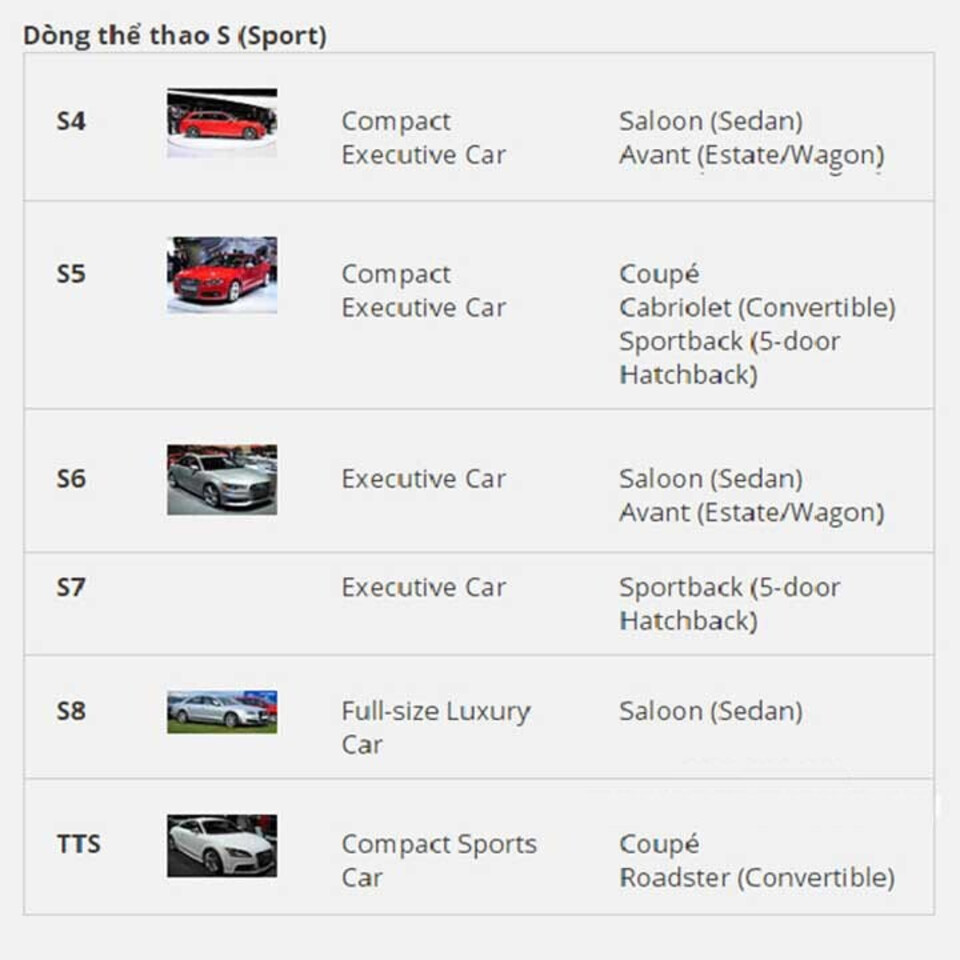Screen dimensions: 960x960
Task: Select the S5 model label
Action: pos(71,274)
